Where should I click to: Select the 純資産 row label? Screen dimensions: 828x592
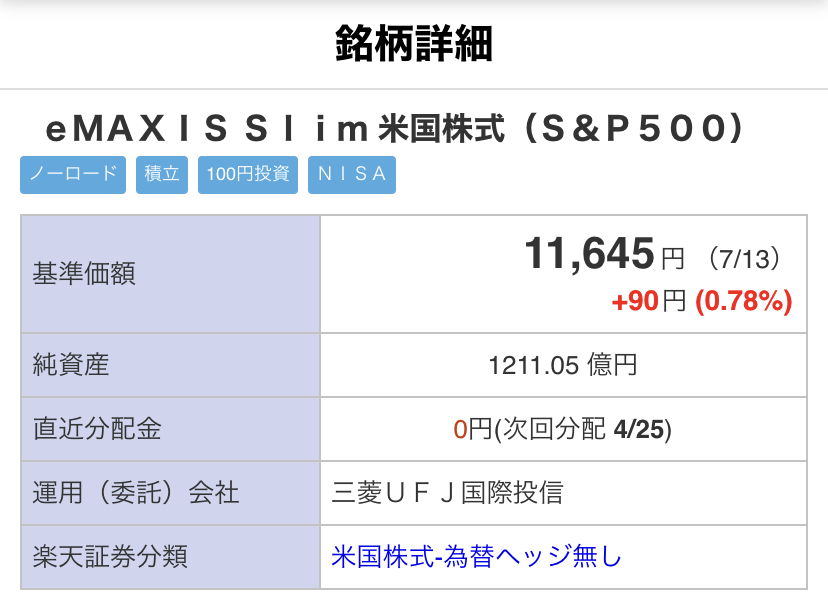71,365
